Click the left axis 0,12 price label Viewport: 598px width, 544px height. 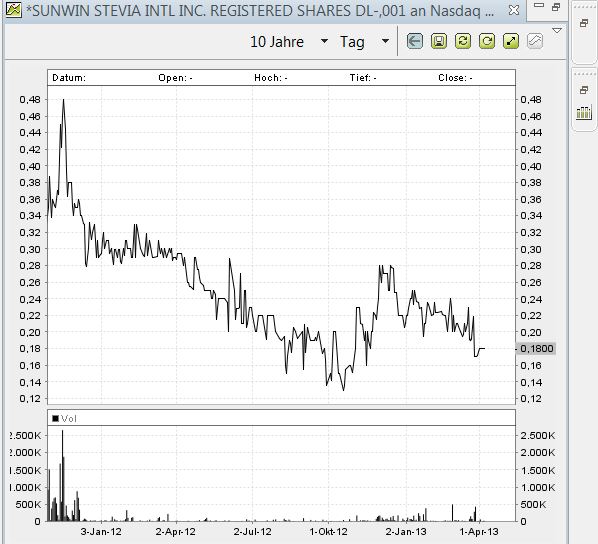point(30,398)
